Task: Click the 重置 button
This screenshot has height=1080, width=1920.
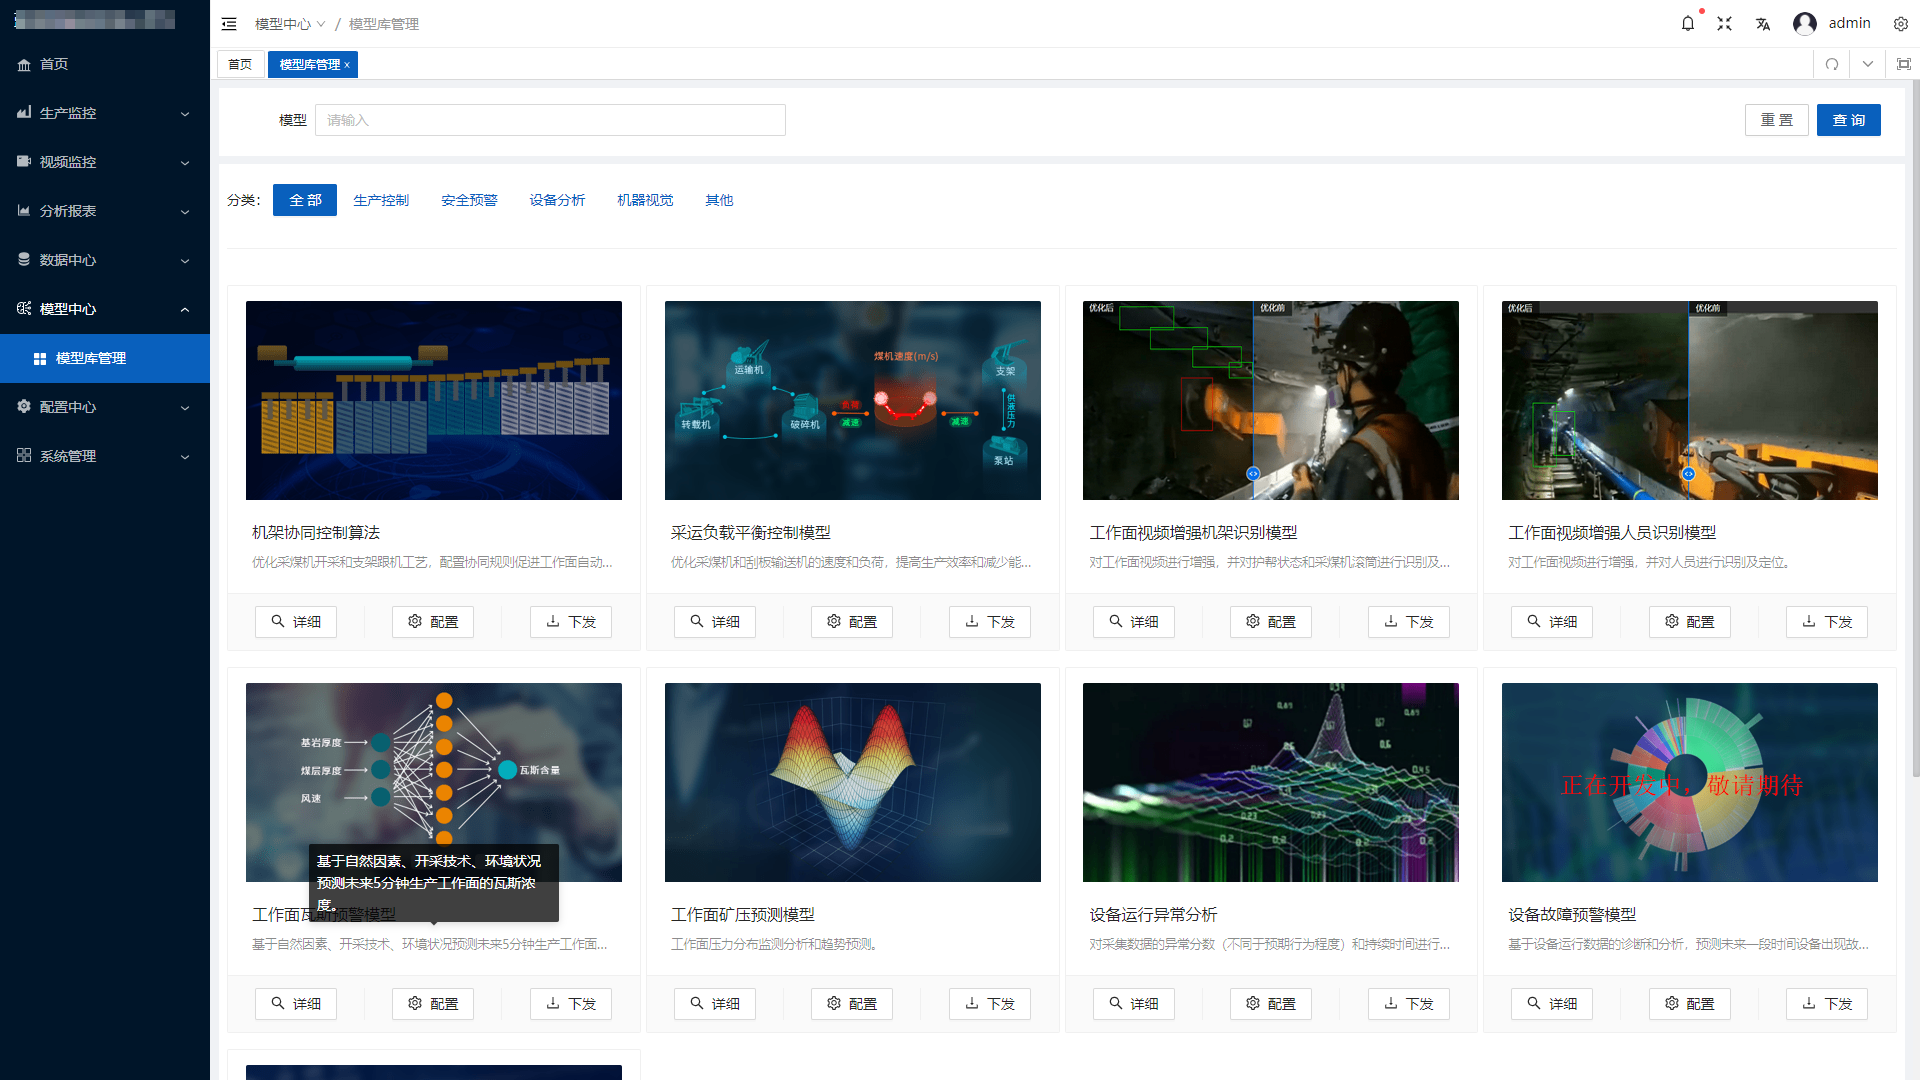Action: 1777,120
